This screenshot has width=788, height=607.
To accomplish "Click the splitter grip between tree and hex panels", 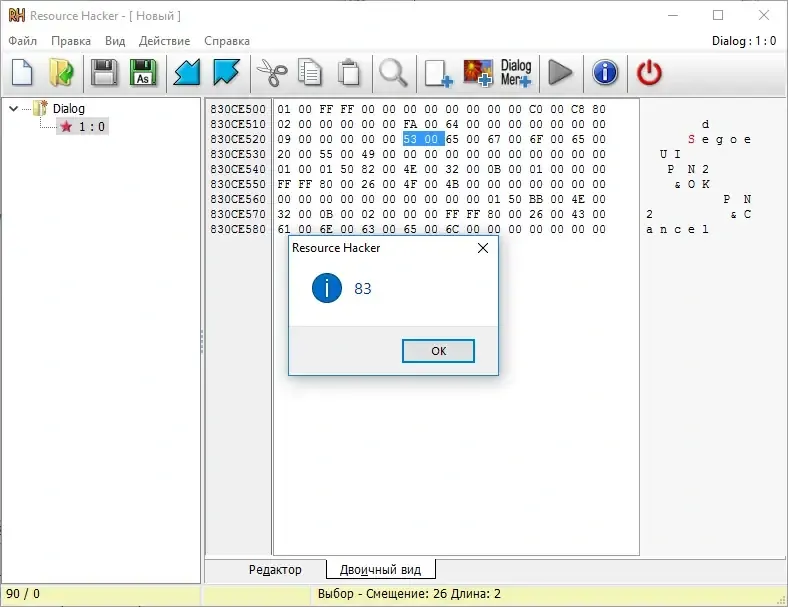I will [202, 342].
